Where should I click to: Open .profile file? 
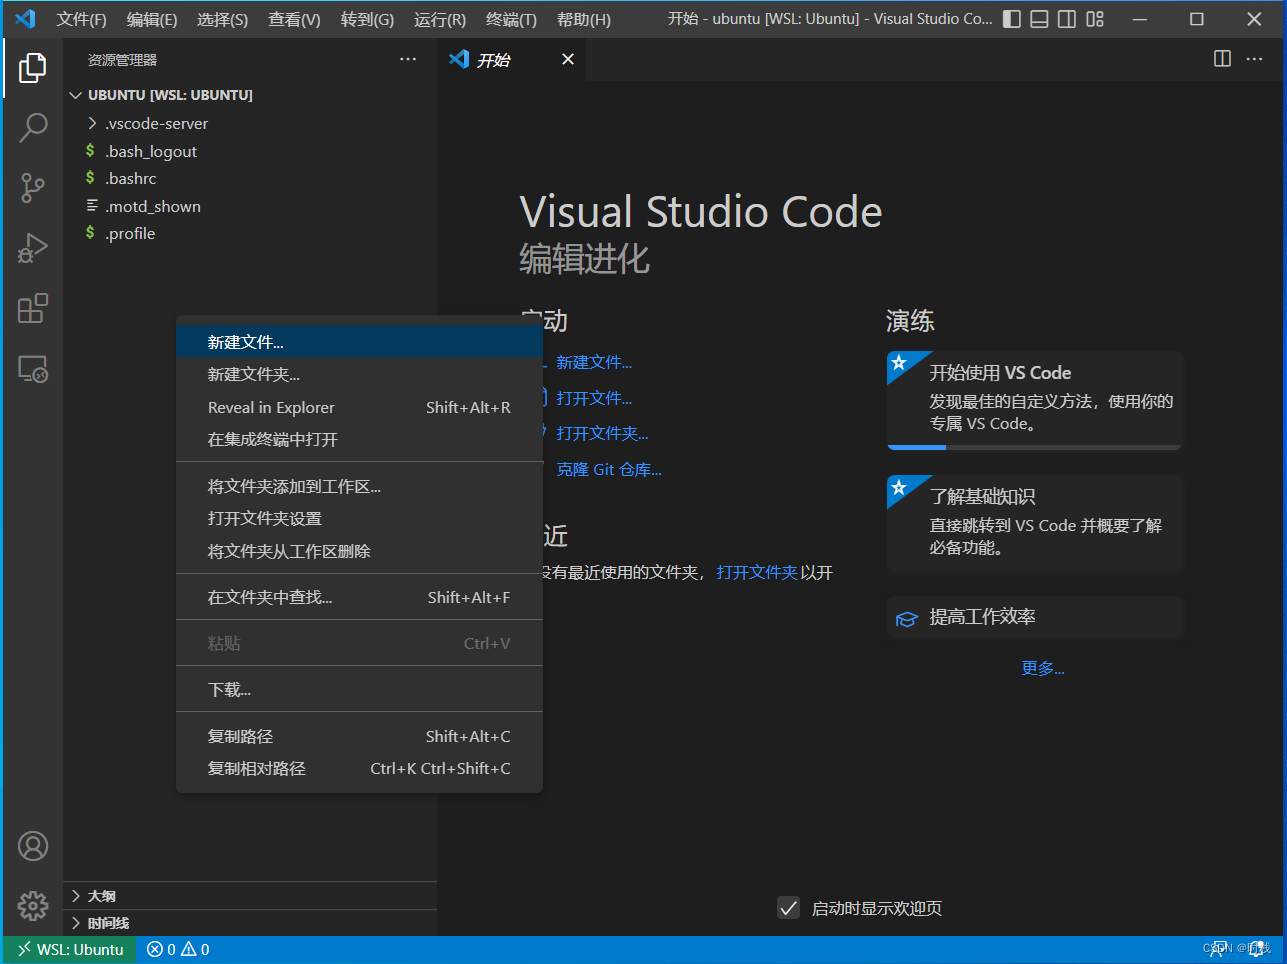pos(250,233)
